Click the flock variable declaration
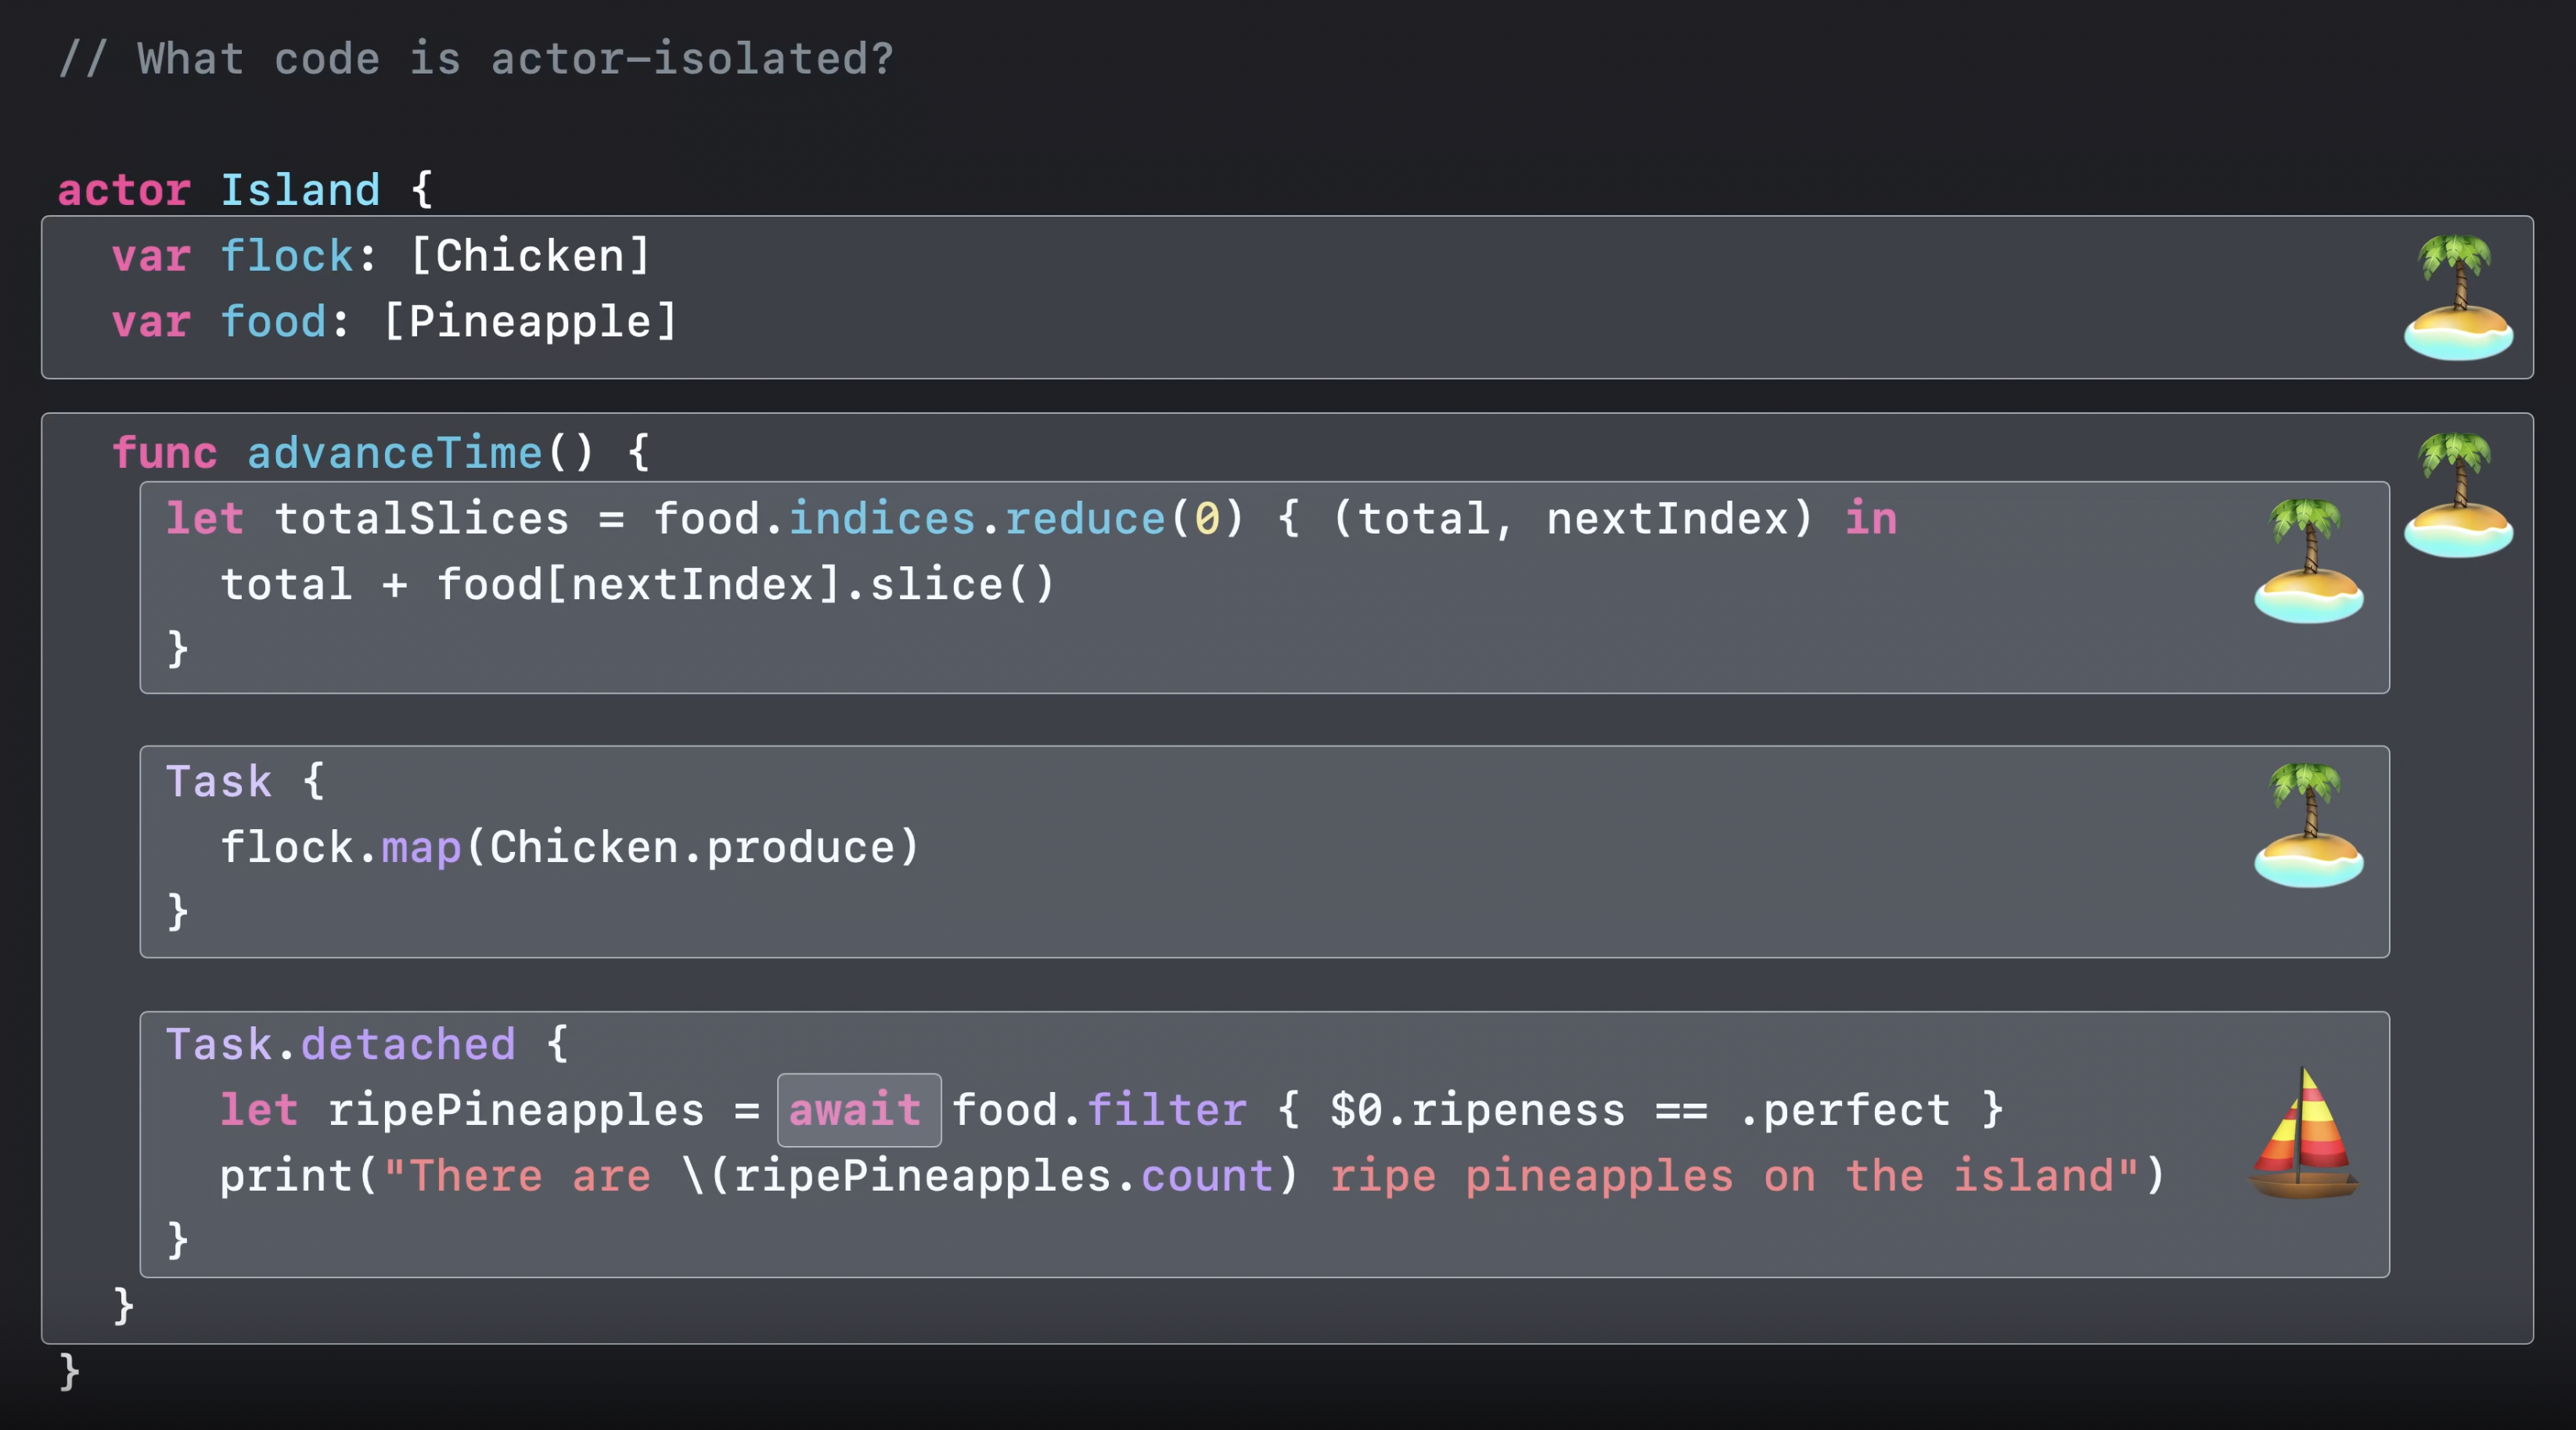Image resolution: width=2576 pixels, height=1430 pixels. [x=286, y=256]
